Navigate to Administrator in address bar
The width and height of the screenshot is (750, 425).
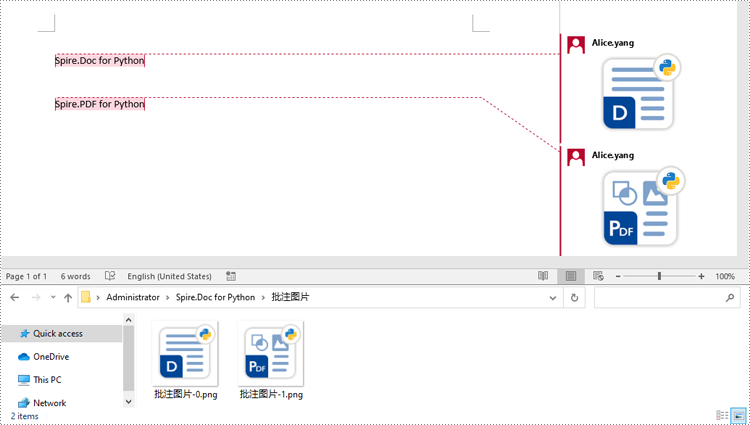(x=133, y=297)
